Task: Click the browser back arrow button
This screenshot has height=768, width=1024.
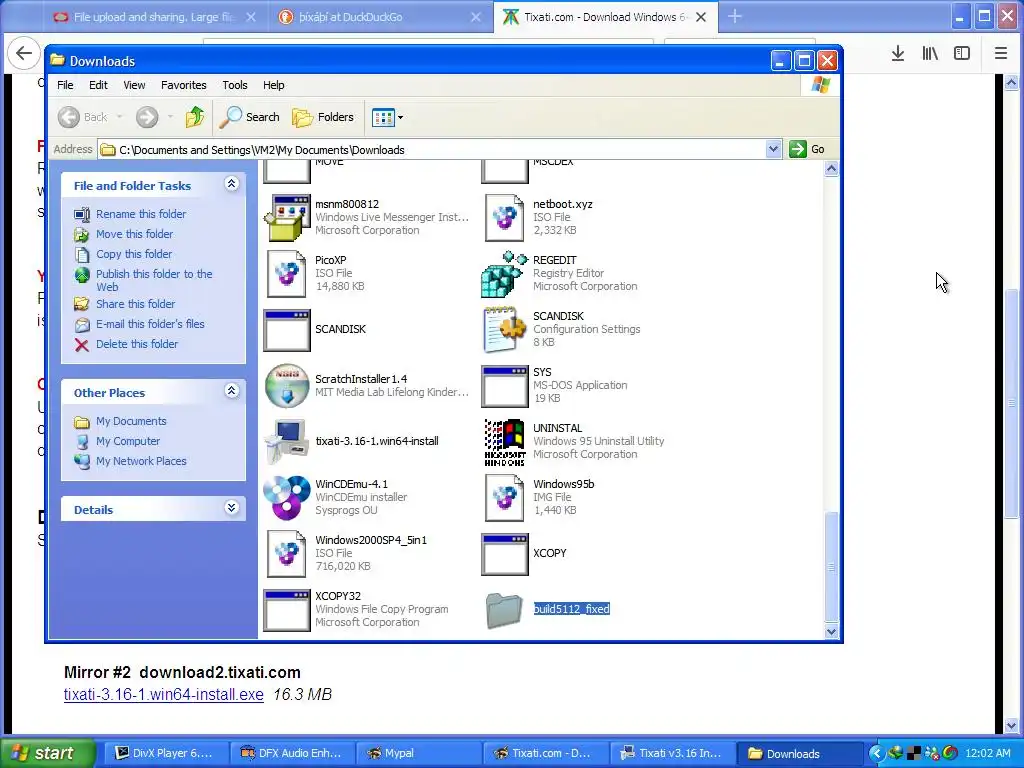Action: pyautogui.click(x=24, y=54)
